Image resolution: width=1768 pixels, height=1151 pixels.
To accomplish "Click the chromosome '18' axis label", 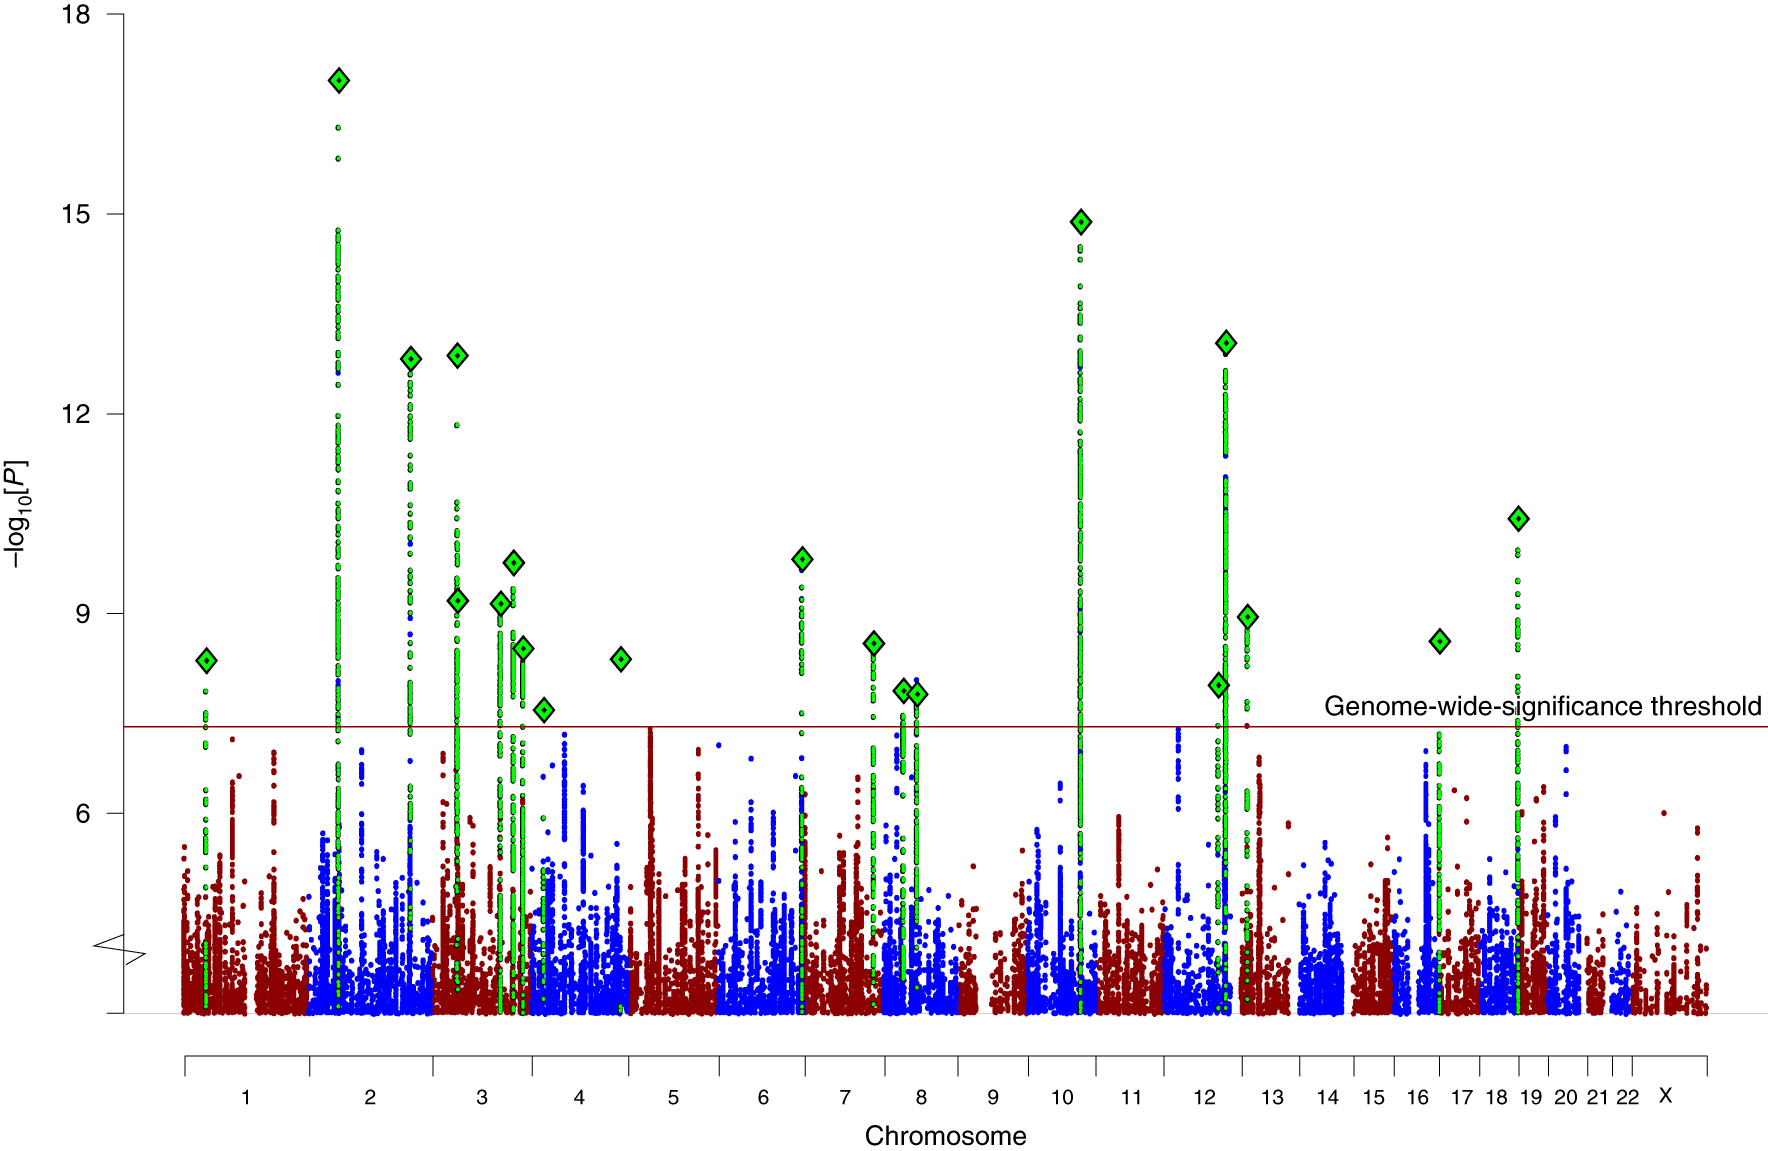I will (1496, 1098).
